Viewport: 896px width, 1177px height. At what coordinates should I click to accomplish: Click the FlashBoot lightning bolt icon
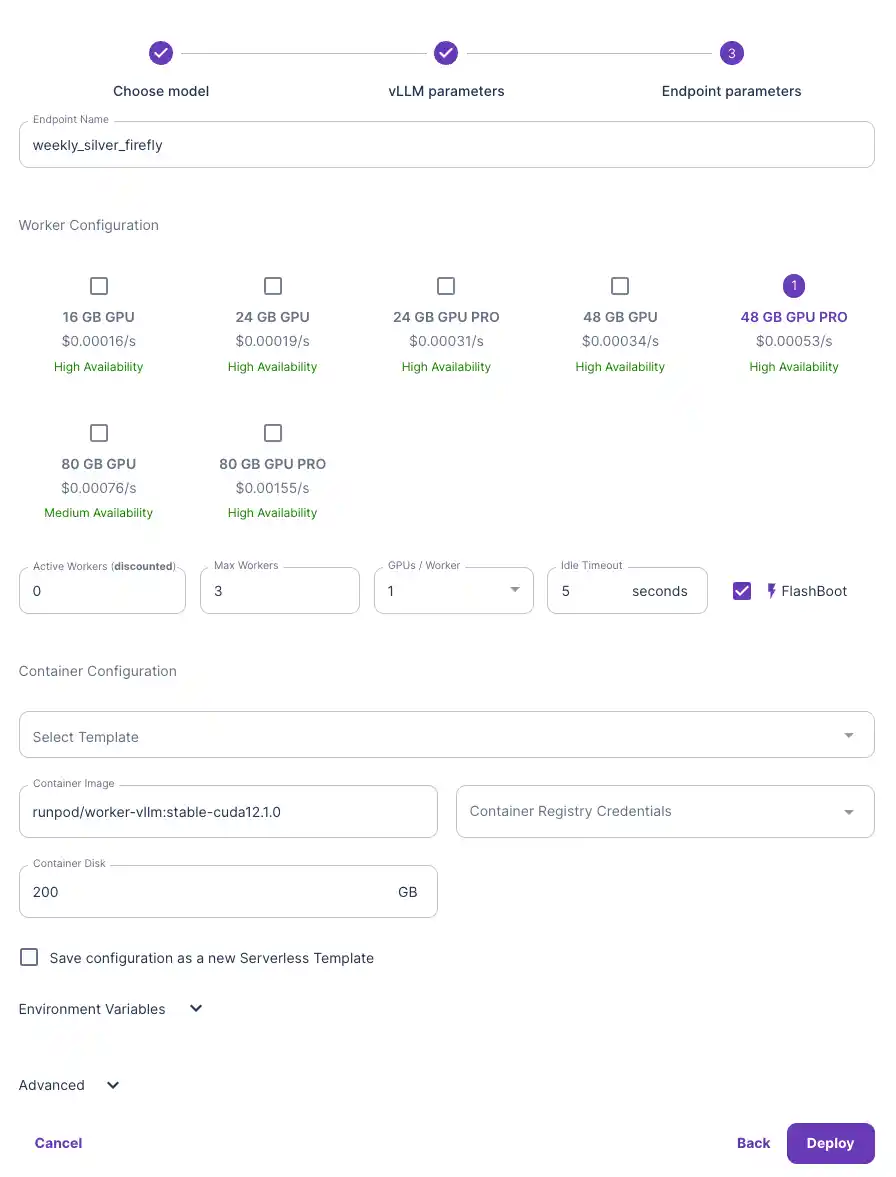[771, 591]
